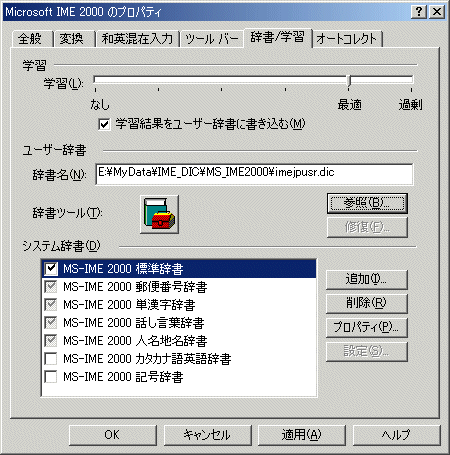
Task: Toggle 学習結果をユーザー辞書に書き込む checkbox
Action: [x=104, y=124]
